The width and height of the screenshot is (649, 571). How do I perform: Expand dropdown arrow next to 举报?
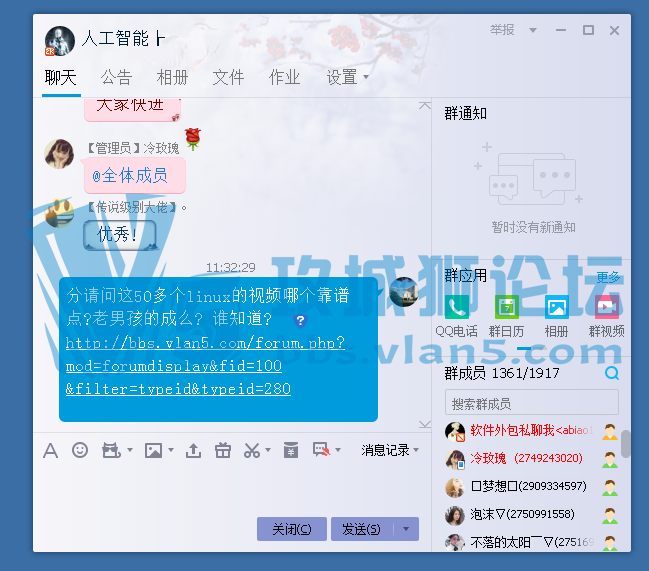coord(533,30)
